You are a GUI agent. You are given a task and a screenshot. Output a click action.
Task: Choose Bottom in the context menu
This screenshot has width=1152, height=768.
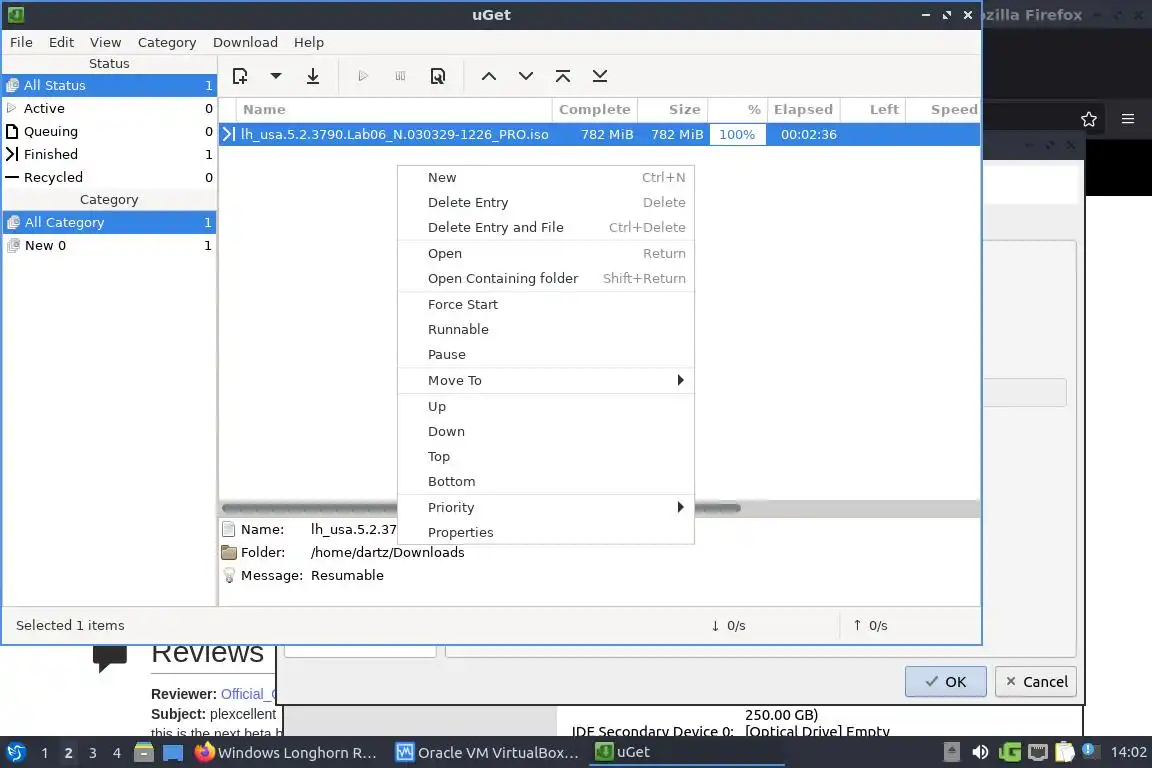point(546,481)
